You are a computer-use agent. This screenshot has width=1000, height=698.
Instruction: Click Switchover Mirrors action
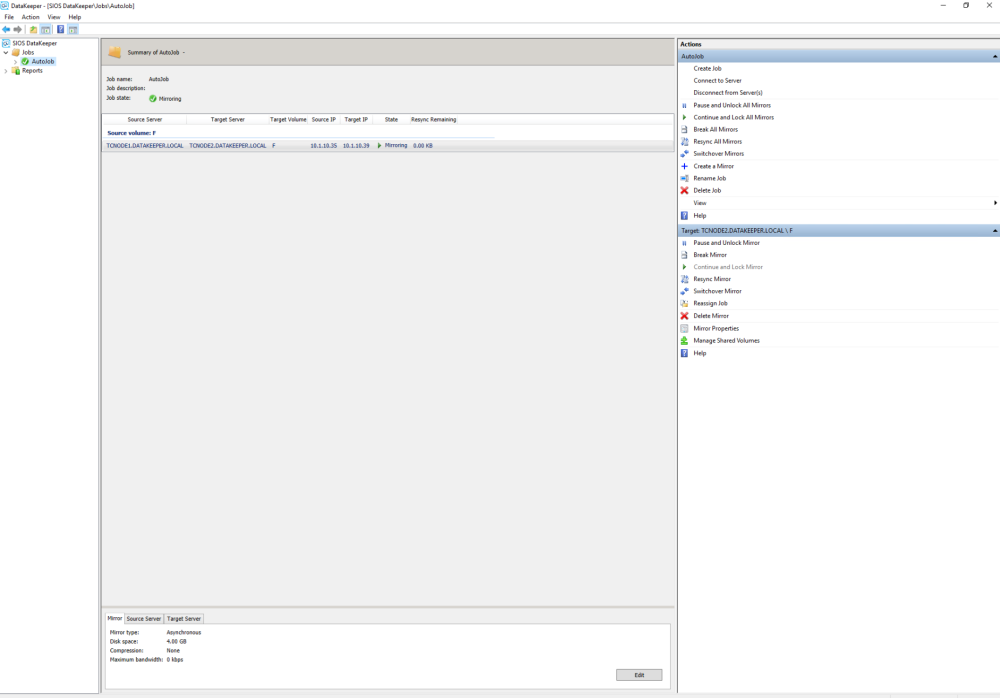point(719,154)
